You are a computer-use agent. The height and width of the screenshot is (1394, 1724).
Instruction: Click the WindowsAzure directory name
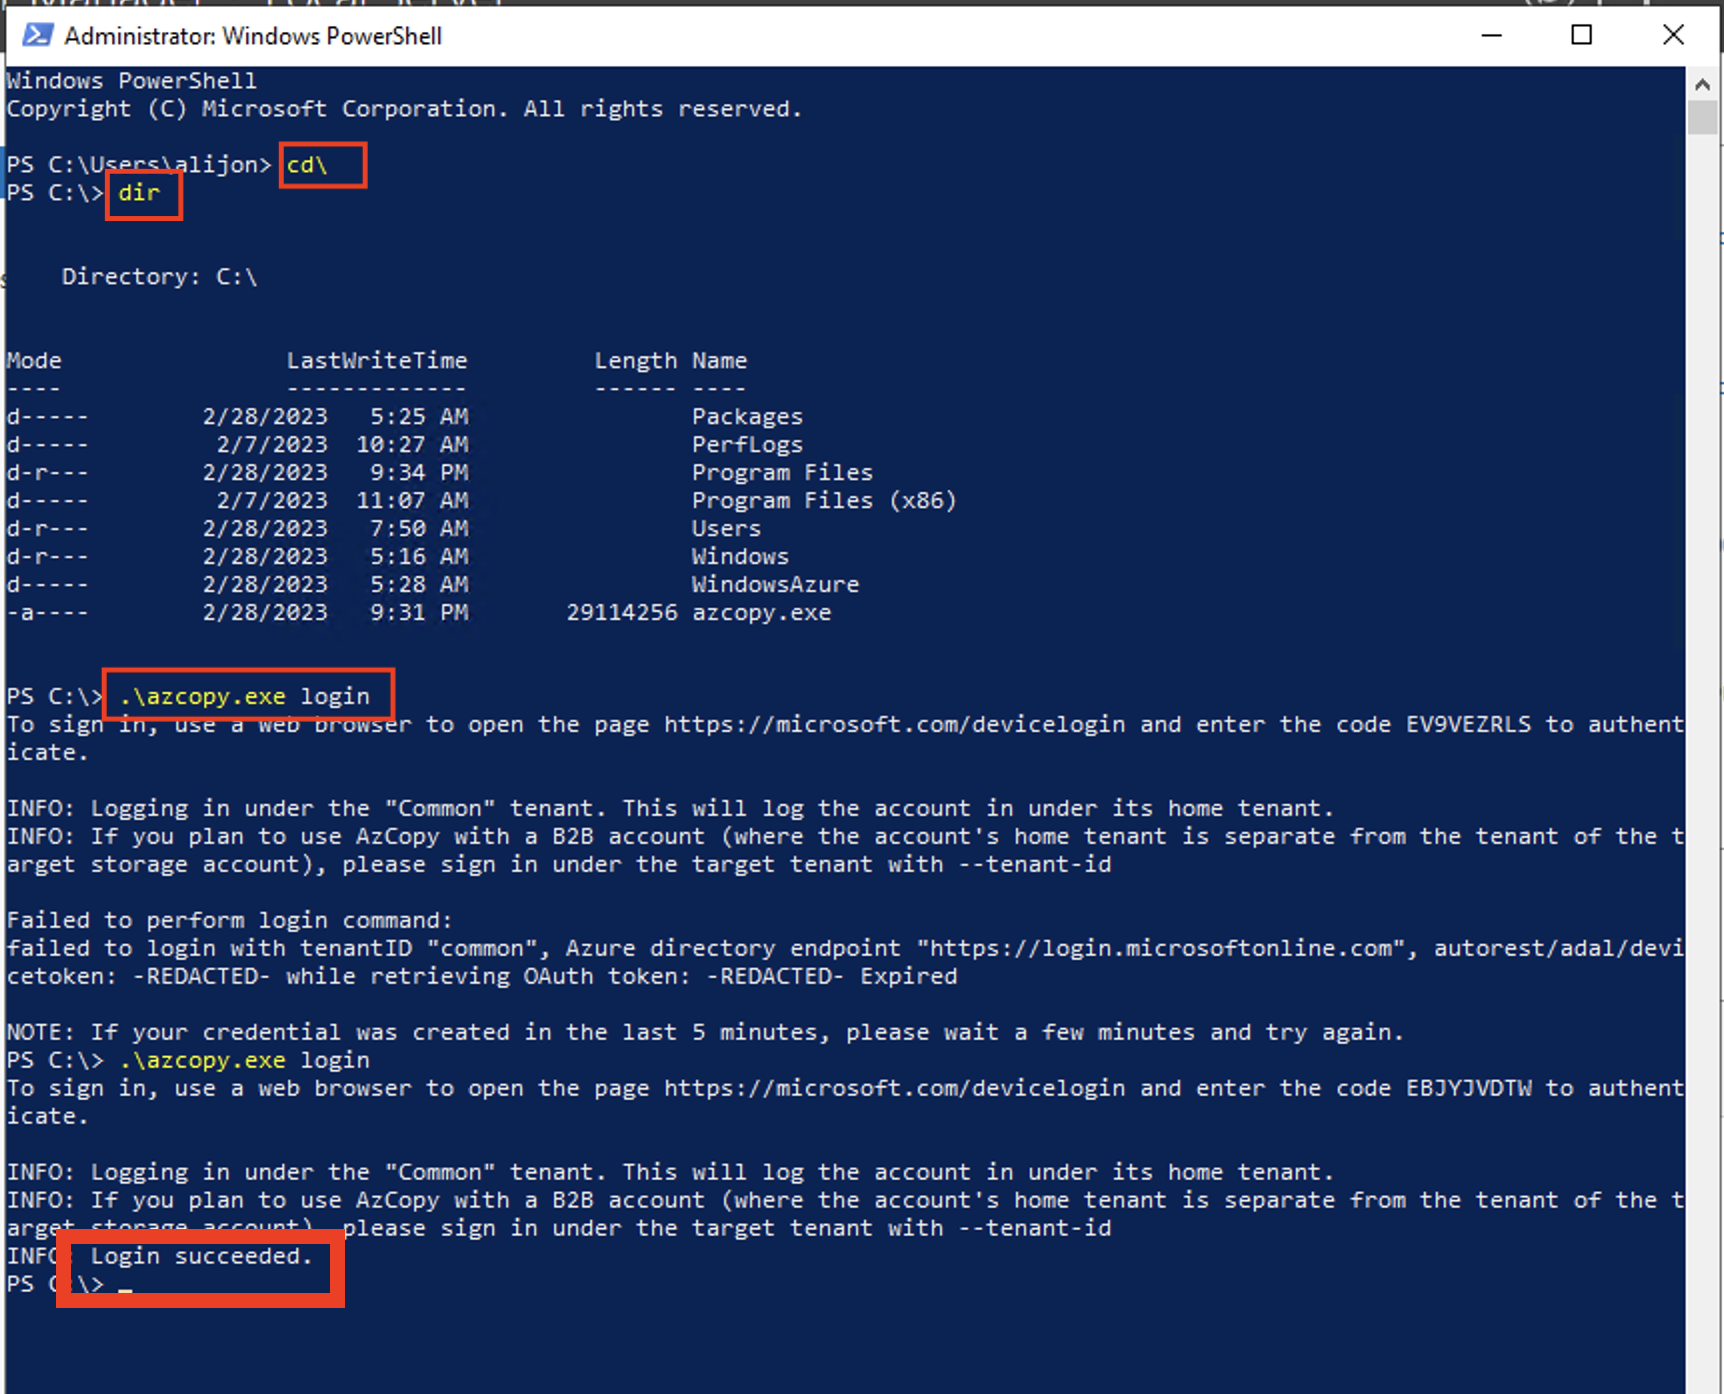775,584
